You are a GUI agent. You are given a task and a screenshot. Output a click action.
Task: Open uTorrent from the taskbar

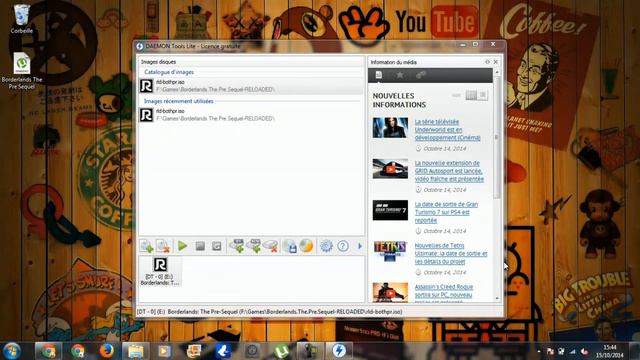[281, 351]
